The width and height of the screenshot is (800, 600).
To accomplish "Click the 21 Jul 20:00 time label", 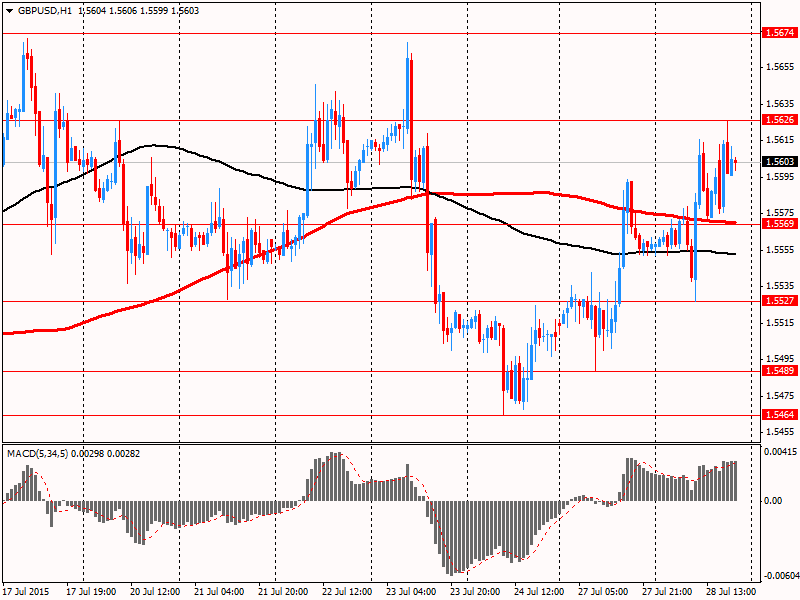I will [283, 592].
